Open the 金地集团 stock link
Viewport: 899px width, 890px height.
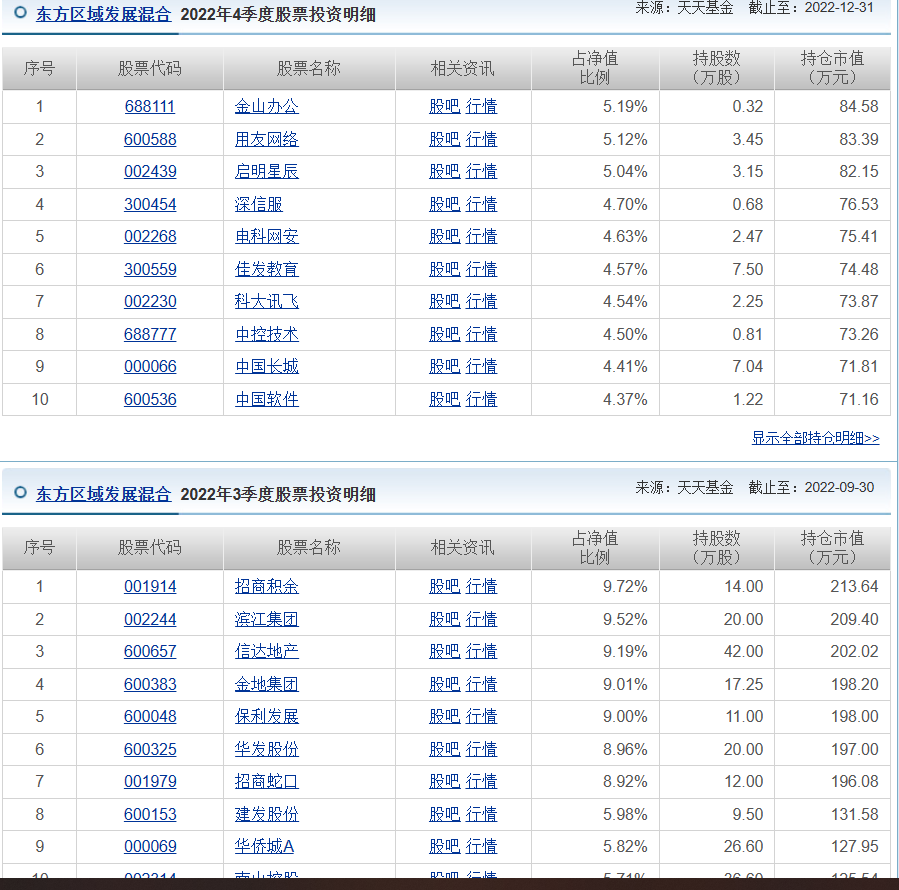tap(267, 684)
